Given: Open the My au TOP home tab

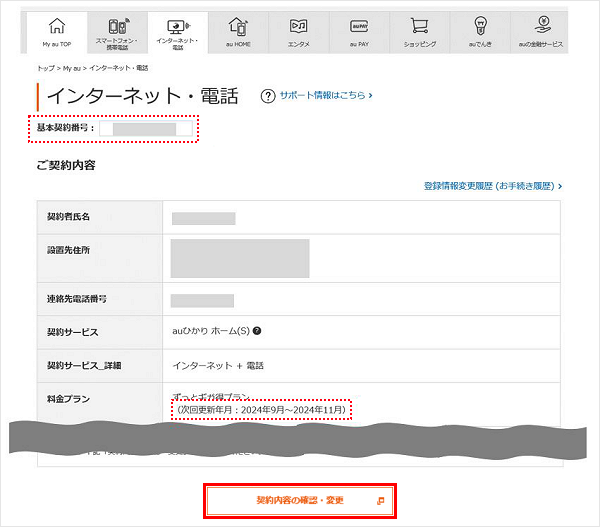Looking at the screenshot, I should (57, 33).
